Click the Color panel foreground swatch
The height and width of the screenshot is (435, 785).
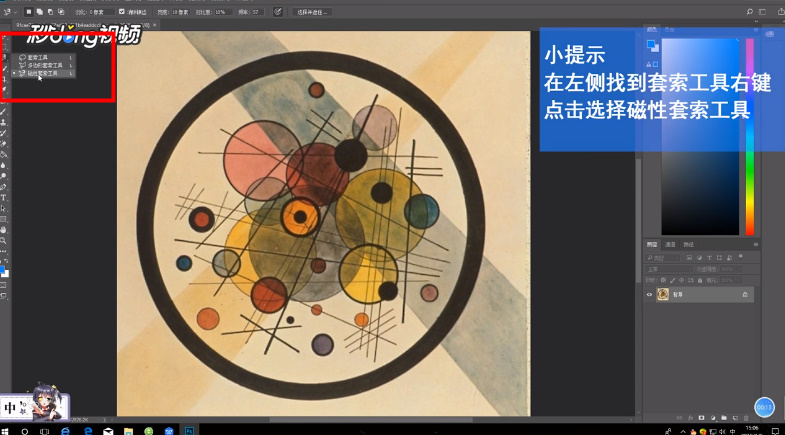pyautogui.click(x=651, y=44)
